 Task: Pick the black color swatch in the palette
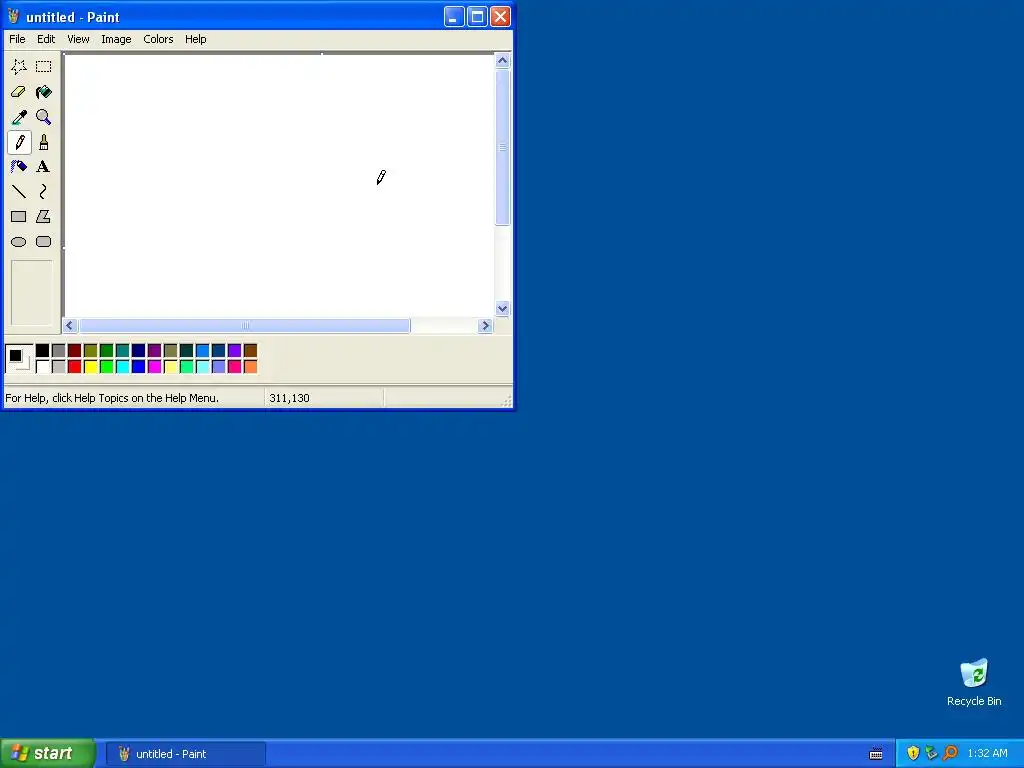(x=42, y=351)
